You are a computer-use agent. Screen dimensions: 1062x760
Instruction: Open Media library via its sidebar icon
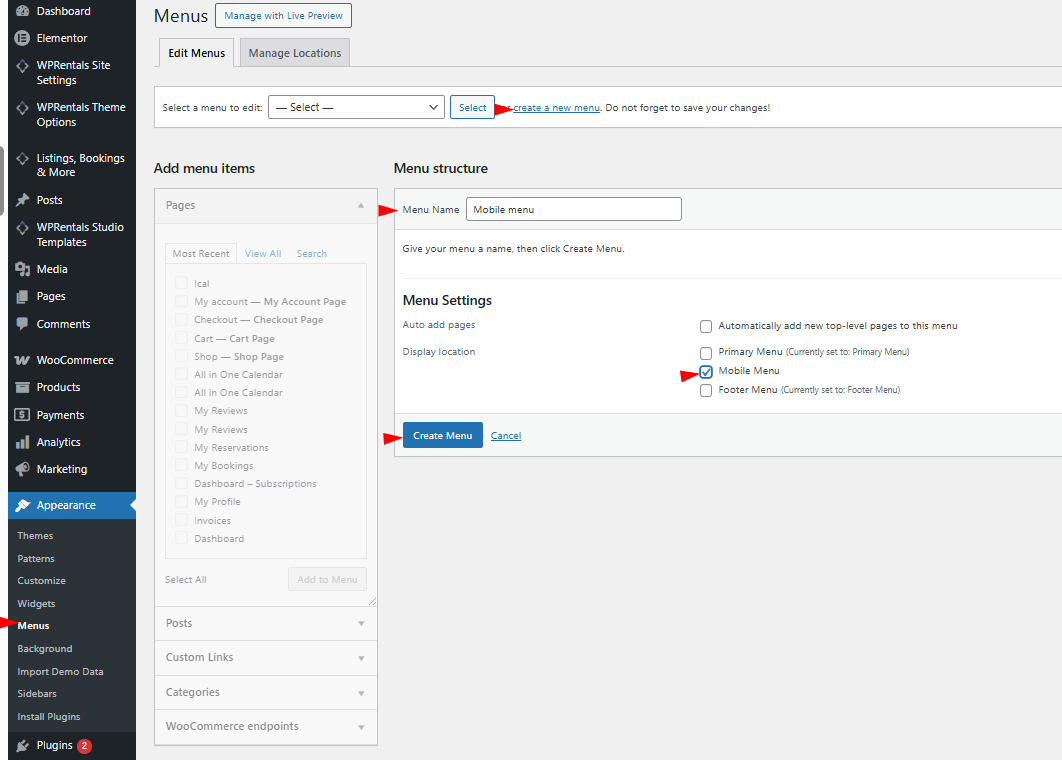coord(22,269)
